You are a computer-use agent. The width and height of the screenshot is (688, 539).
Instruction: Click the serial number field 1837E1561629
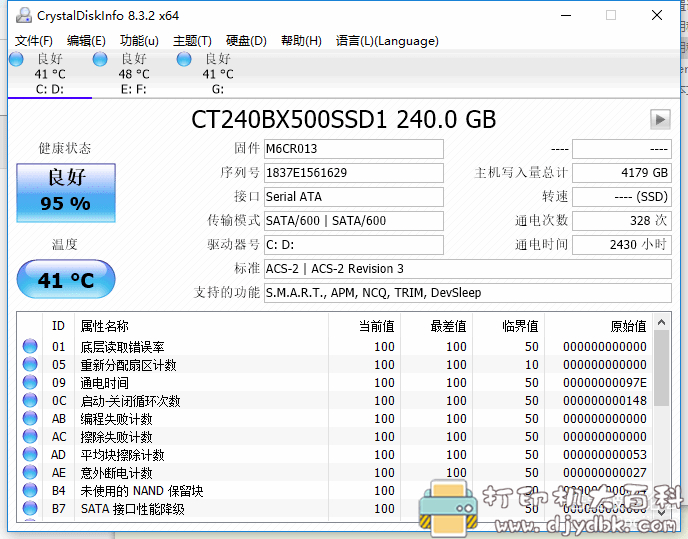pyautogui.click(x=354, y=173)
